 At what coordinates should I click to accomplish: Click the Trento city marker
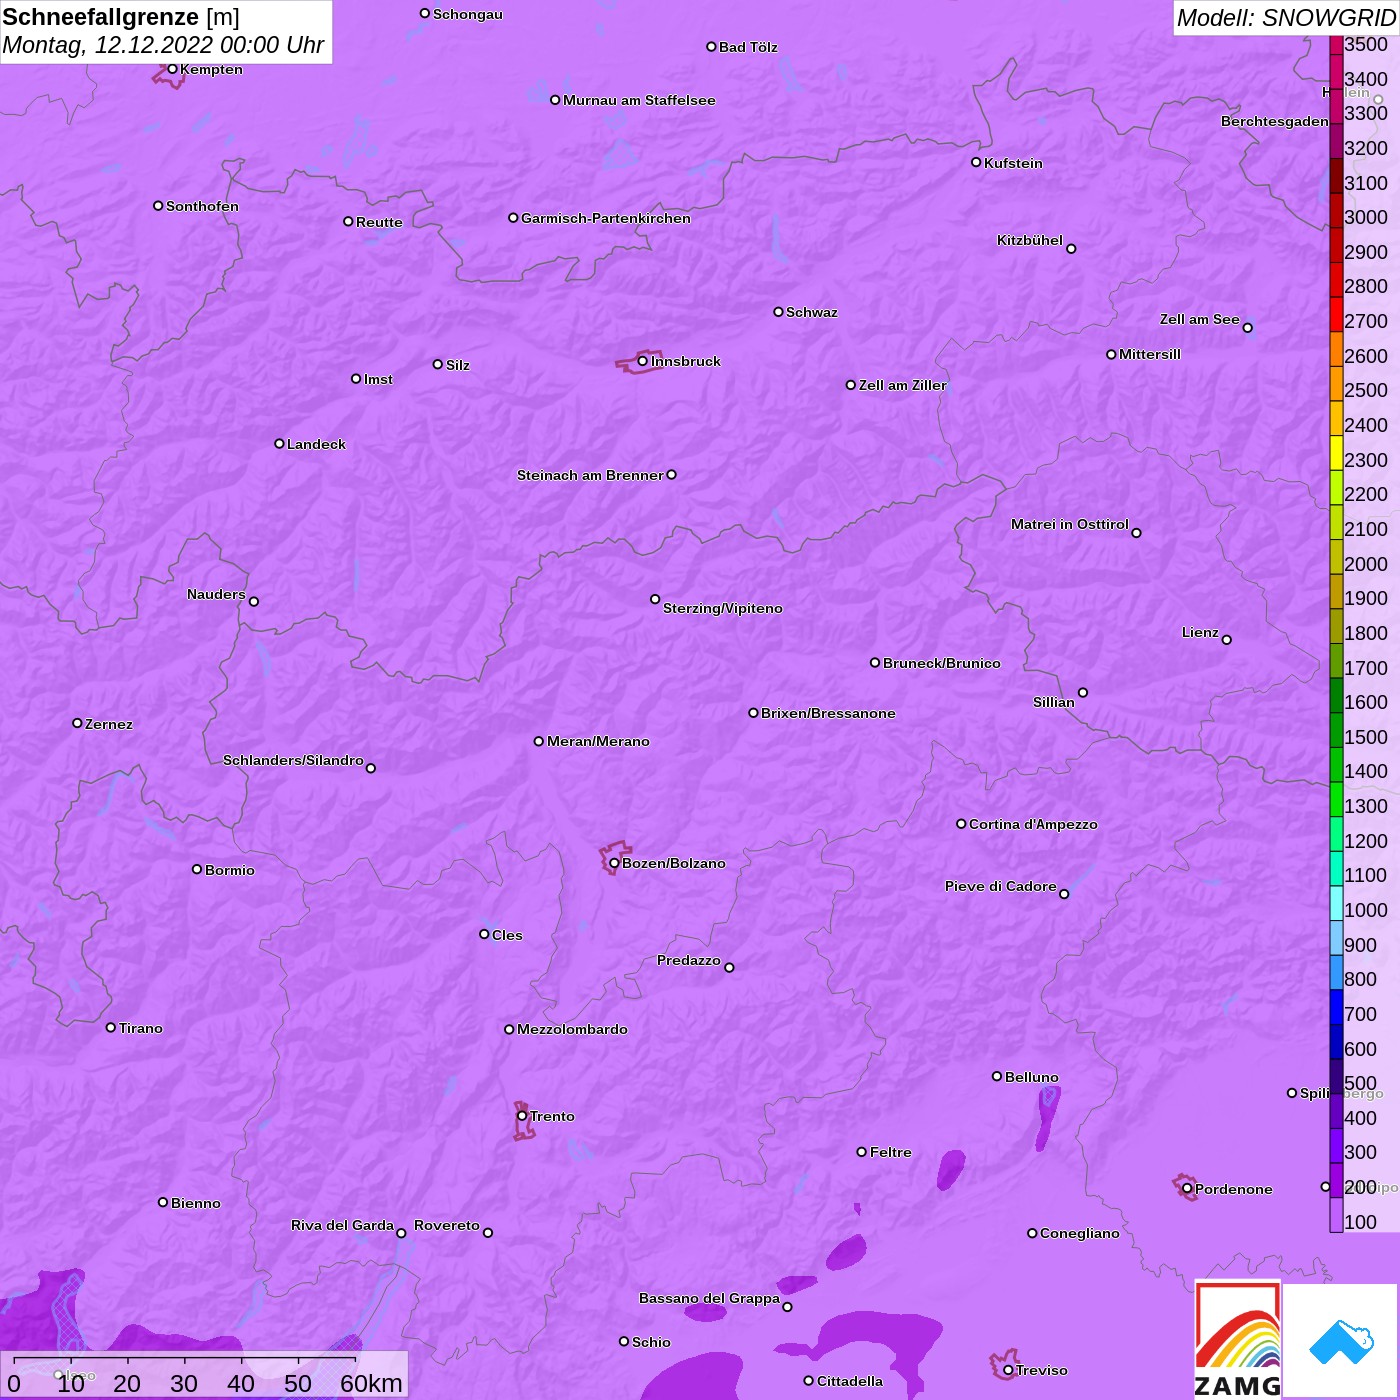click(x=522, y=1116)
